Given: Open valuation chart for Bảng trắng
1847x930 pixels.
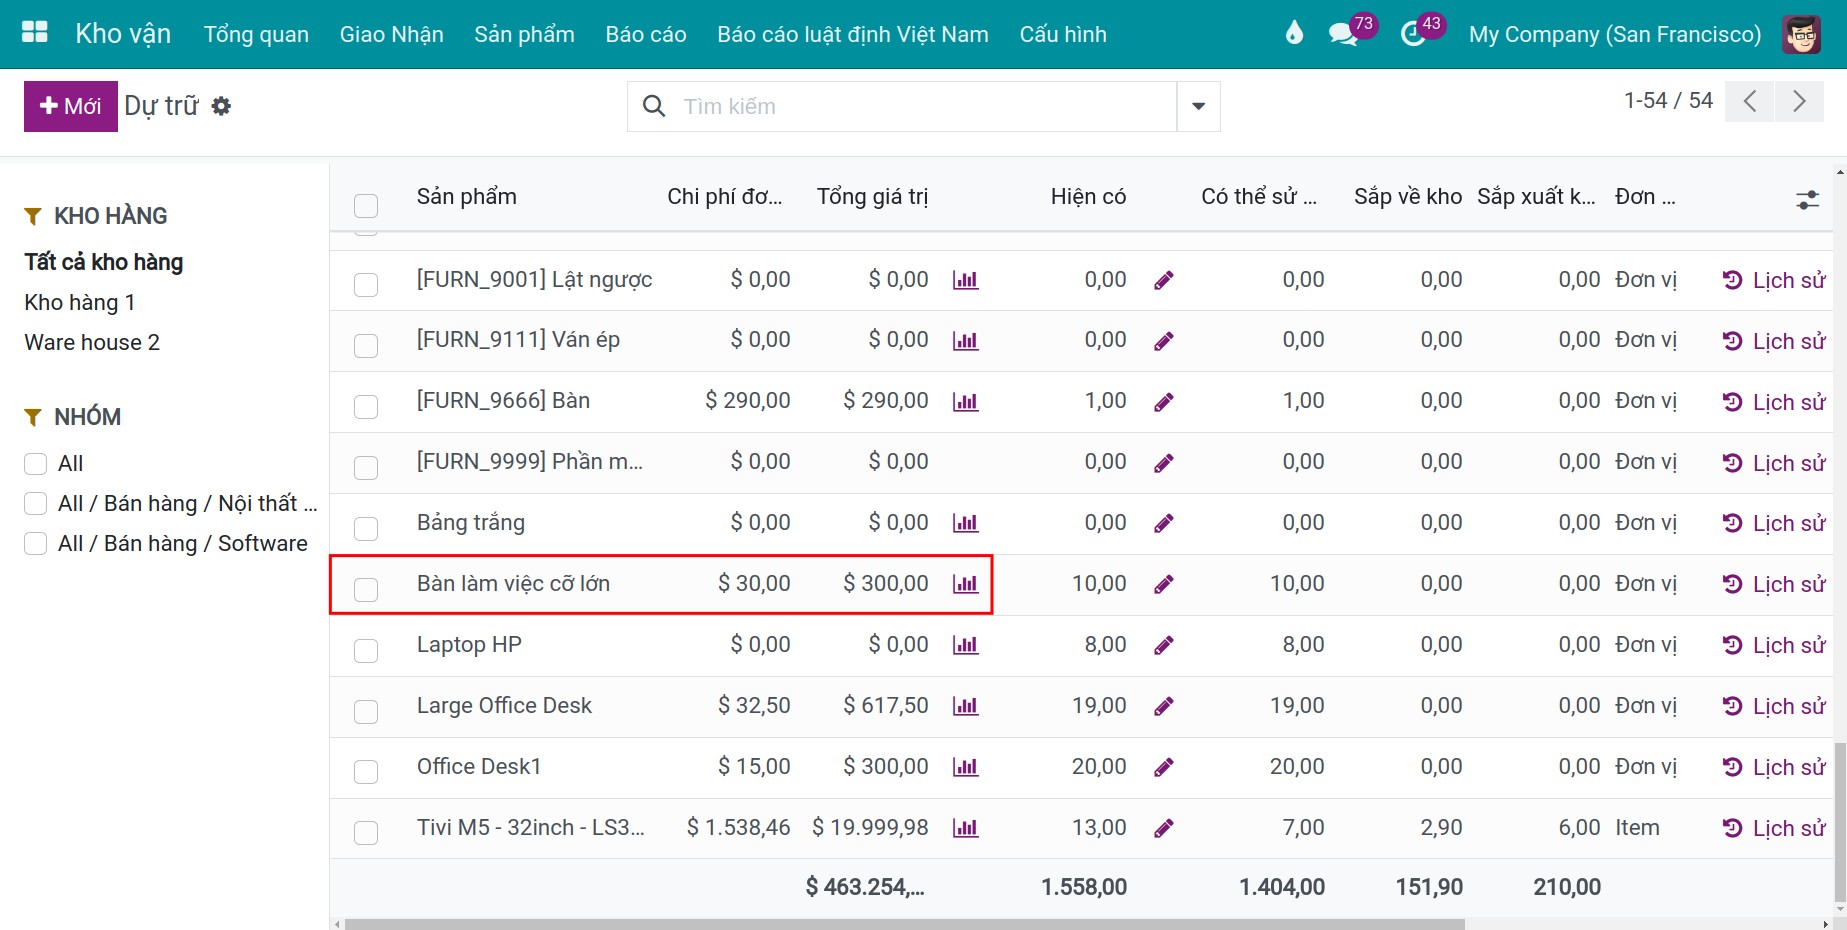Looking at the screenshot, I should point(965,523).
